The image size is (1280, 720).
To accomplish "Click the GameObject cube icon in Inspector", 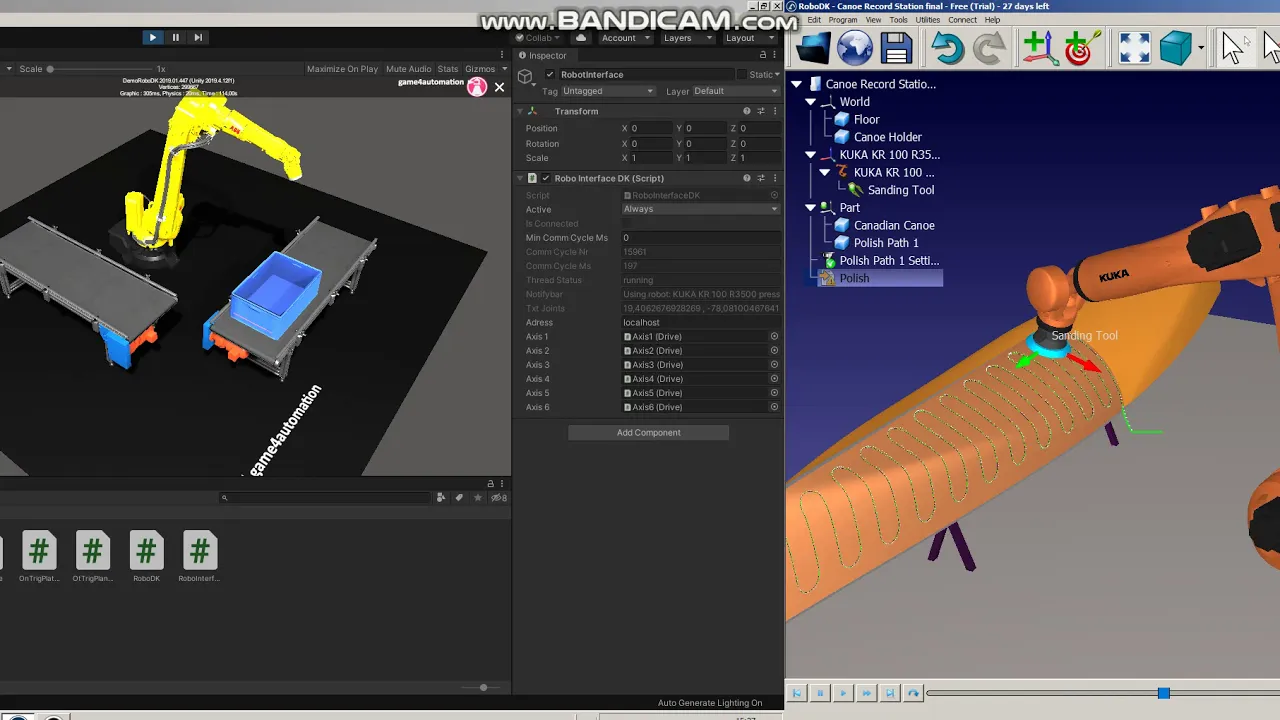I will pos(526,76).
